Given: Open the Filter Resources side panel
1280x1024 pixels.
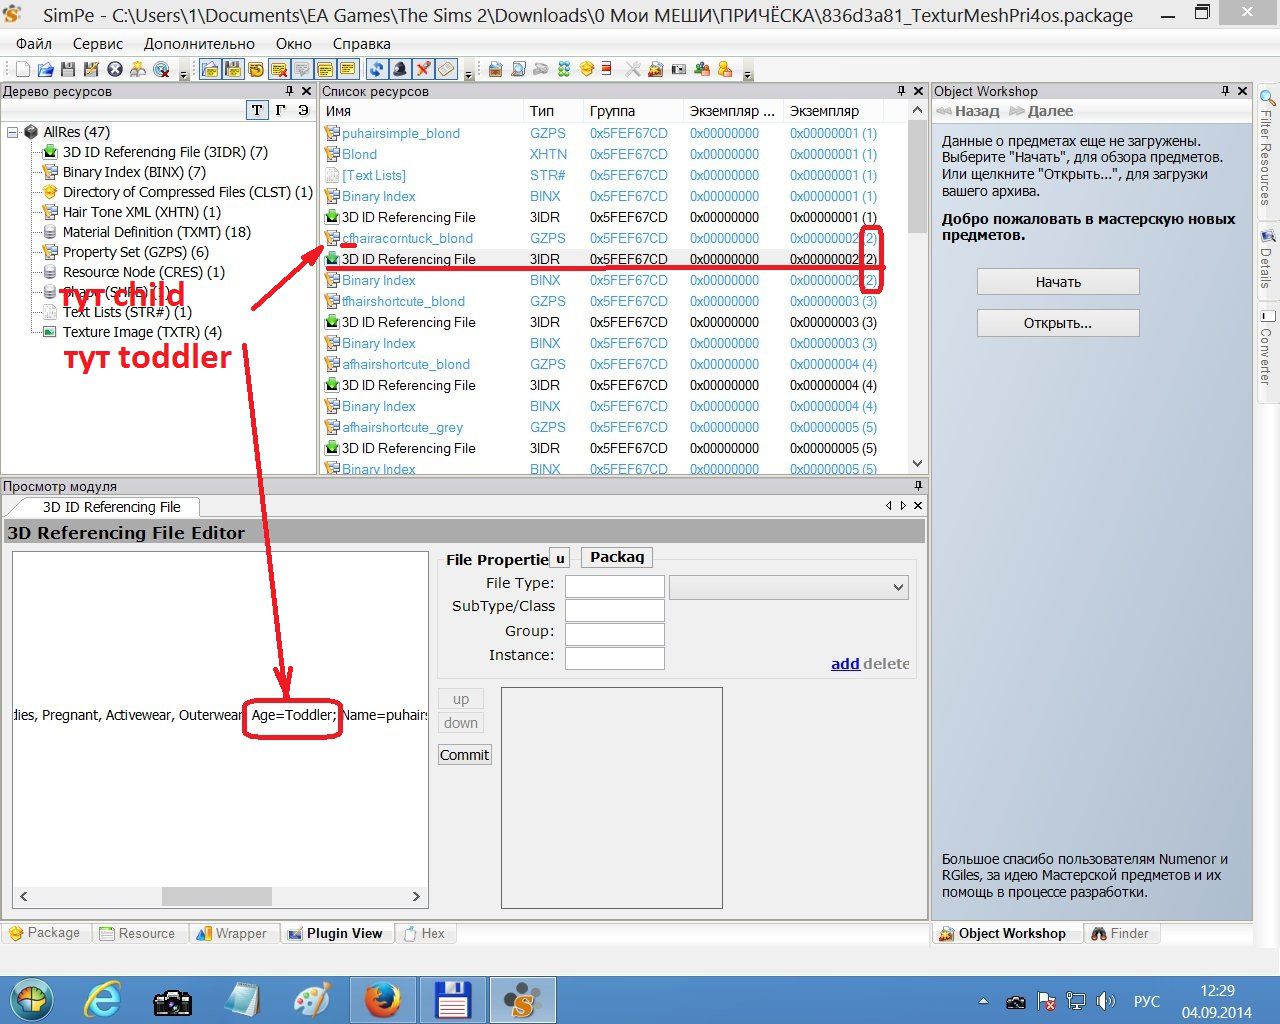Looking at the screenshot, I should point(1266,150).
